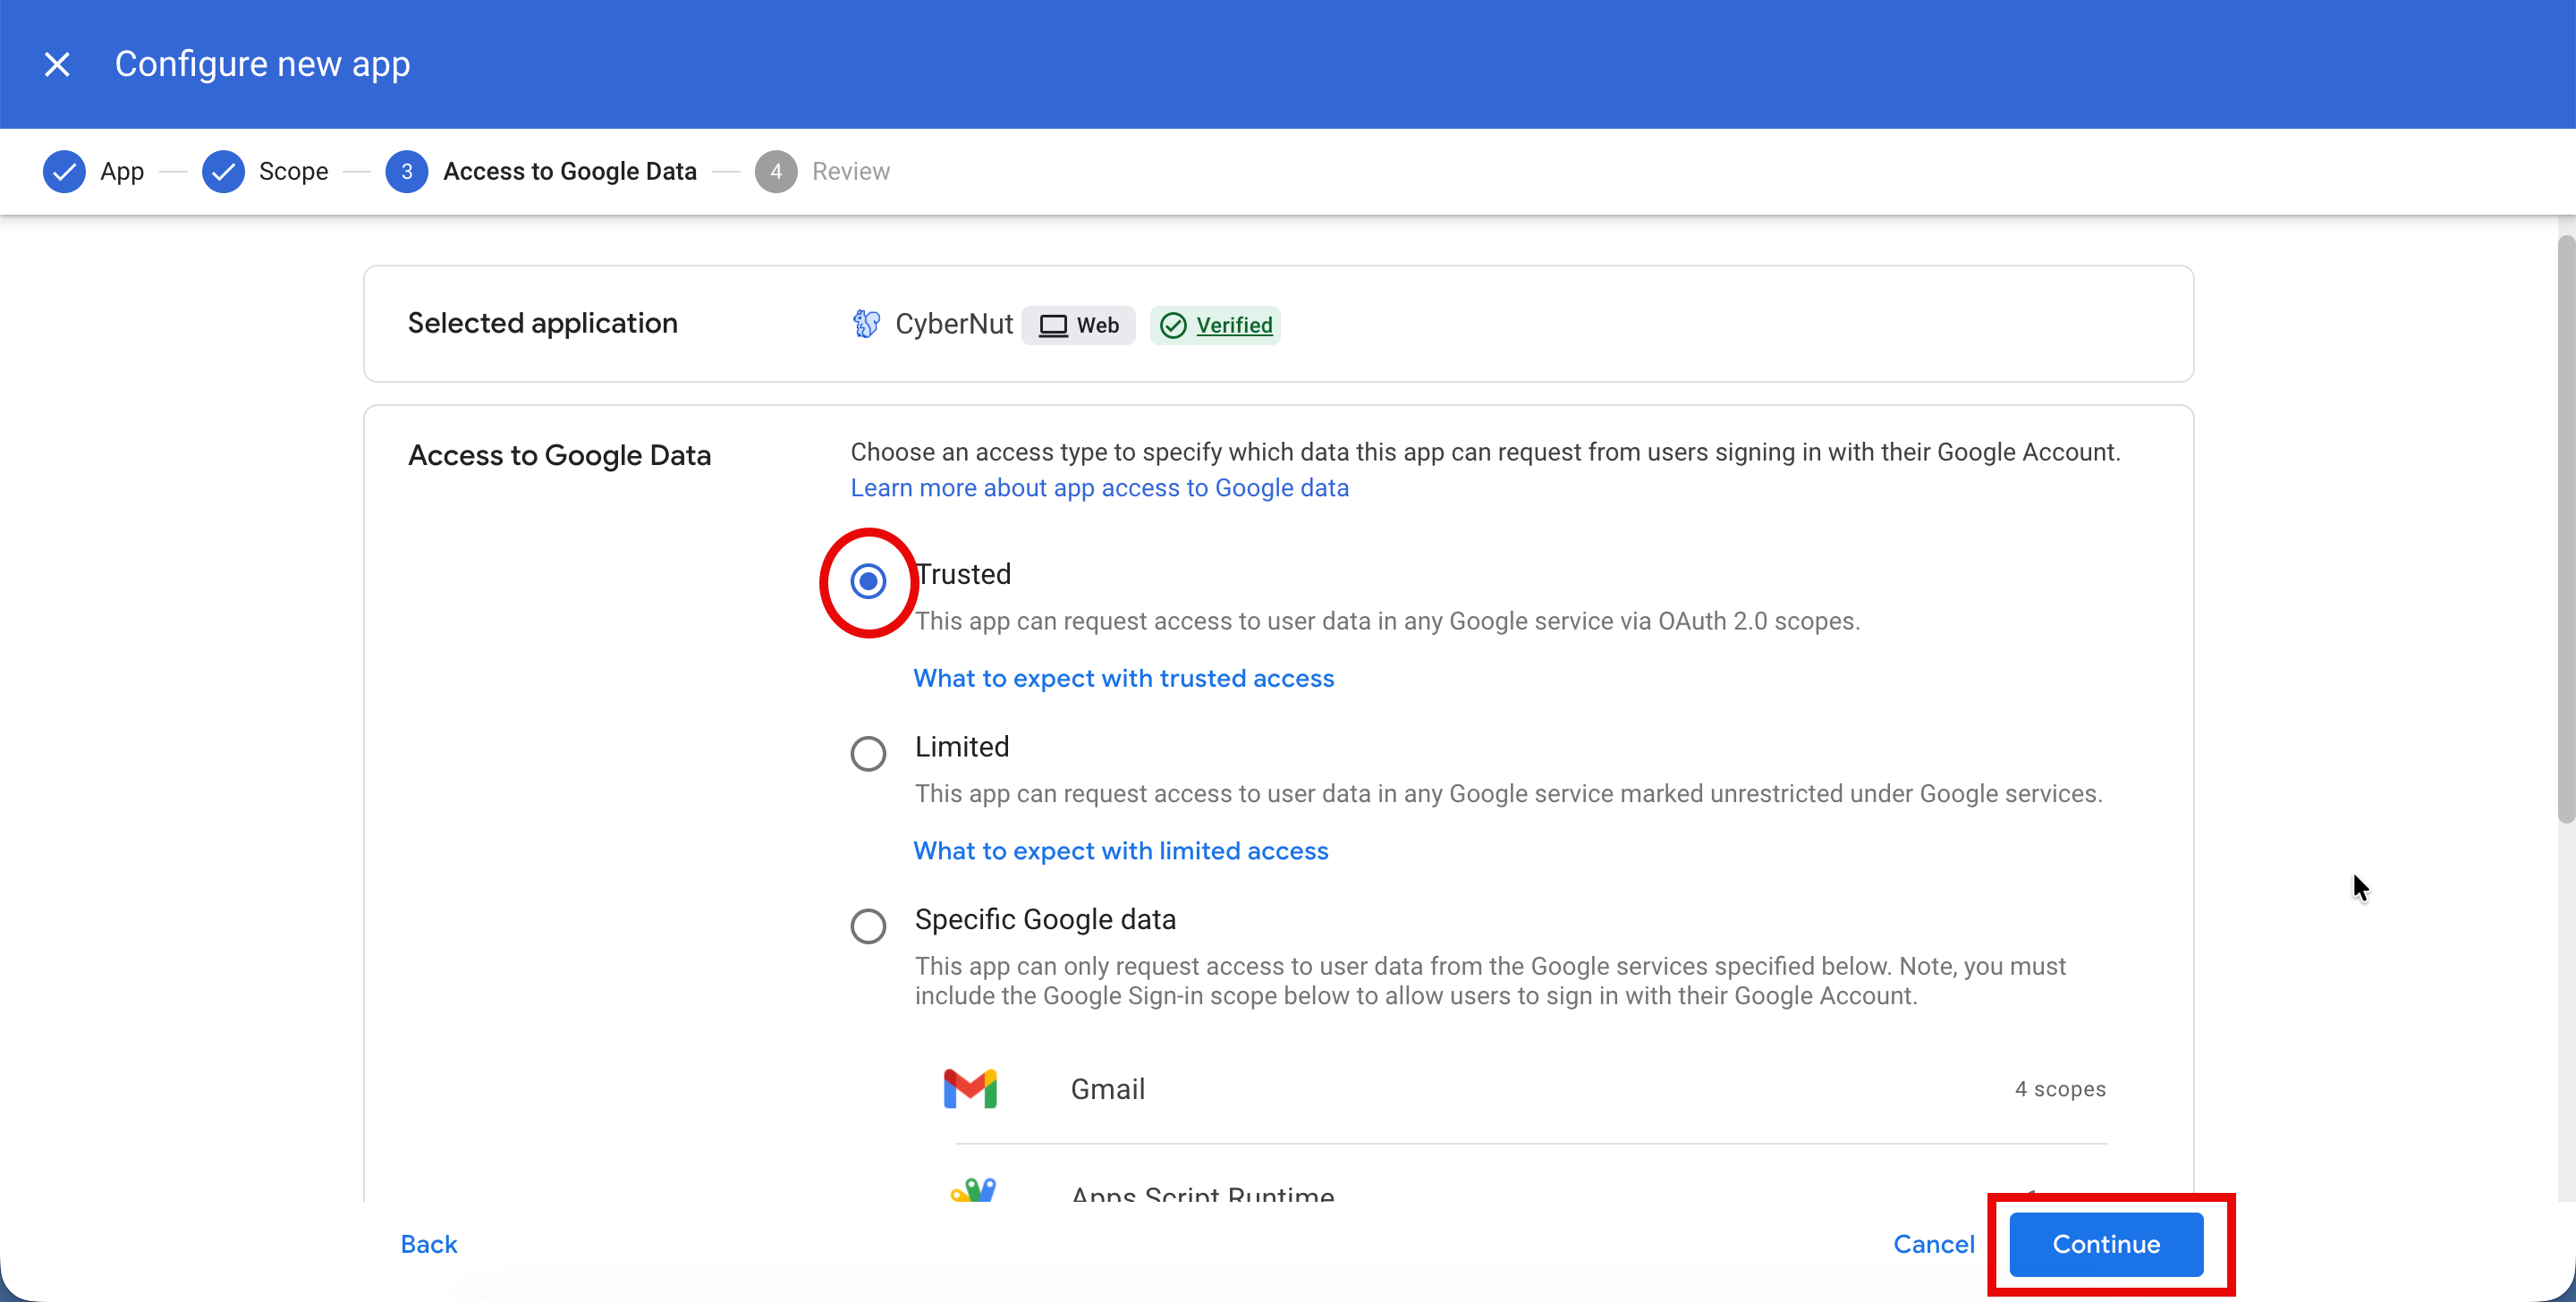
Task: Select Specific Google data radio button
Action: (868, 926)
